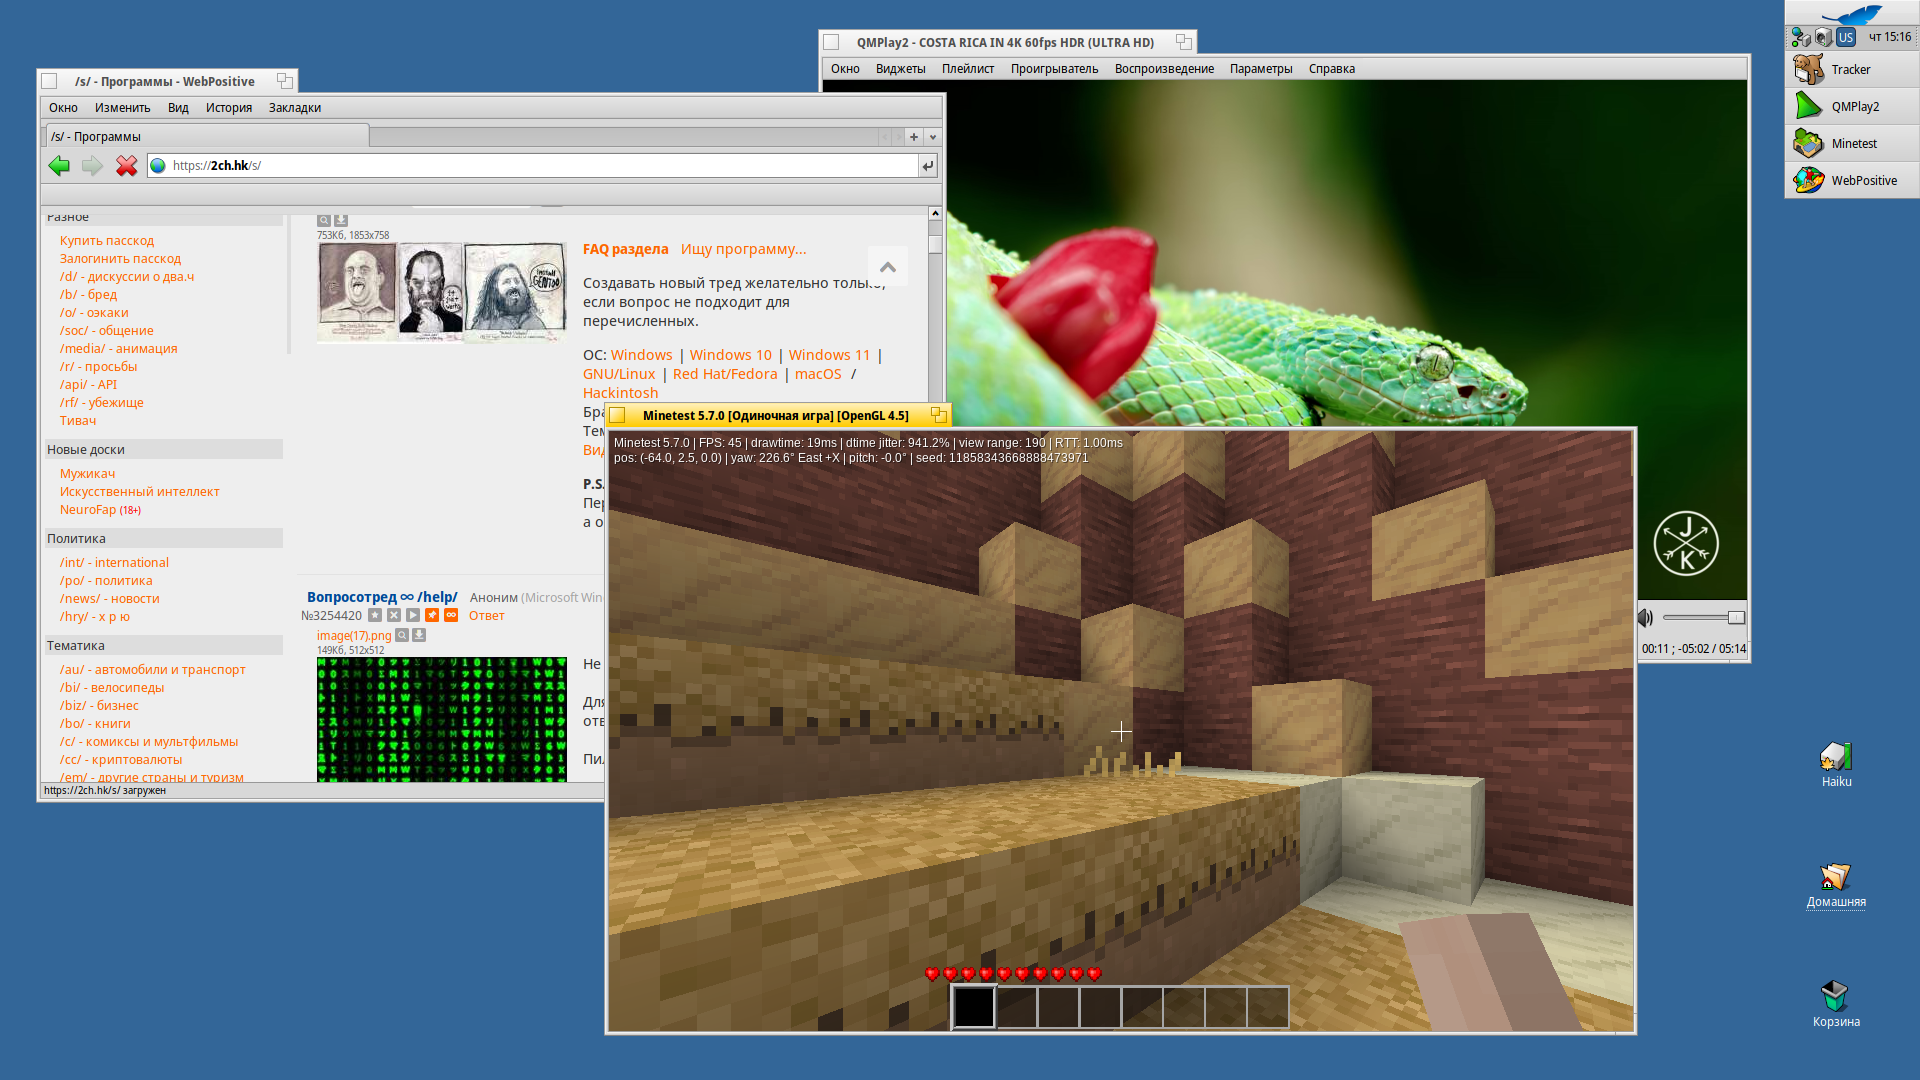Viewport: 1920px width, 1080px height.
Task: Stop page loading with red X
Action: (126, 166)
